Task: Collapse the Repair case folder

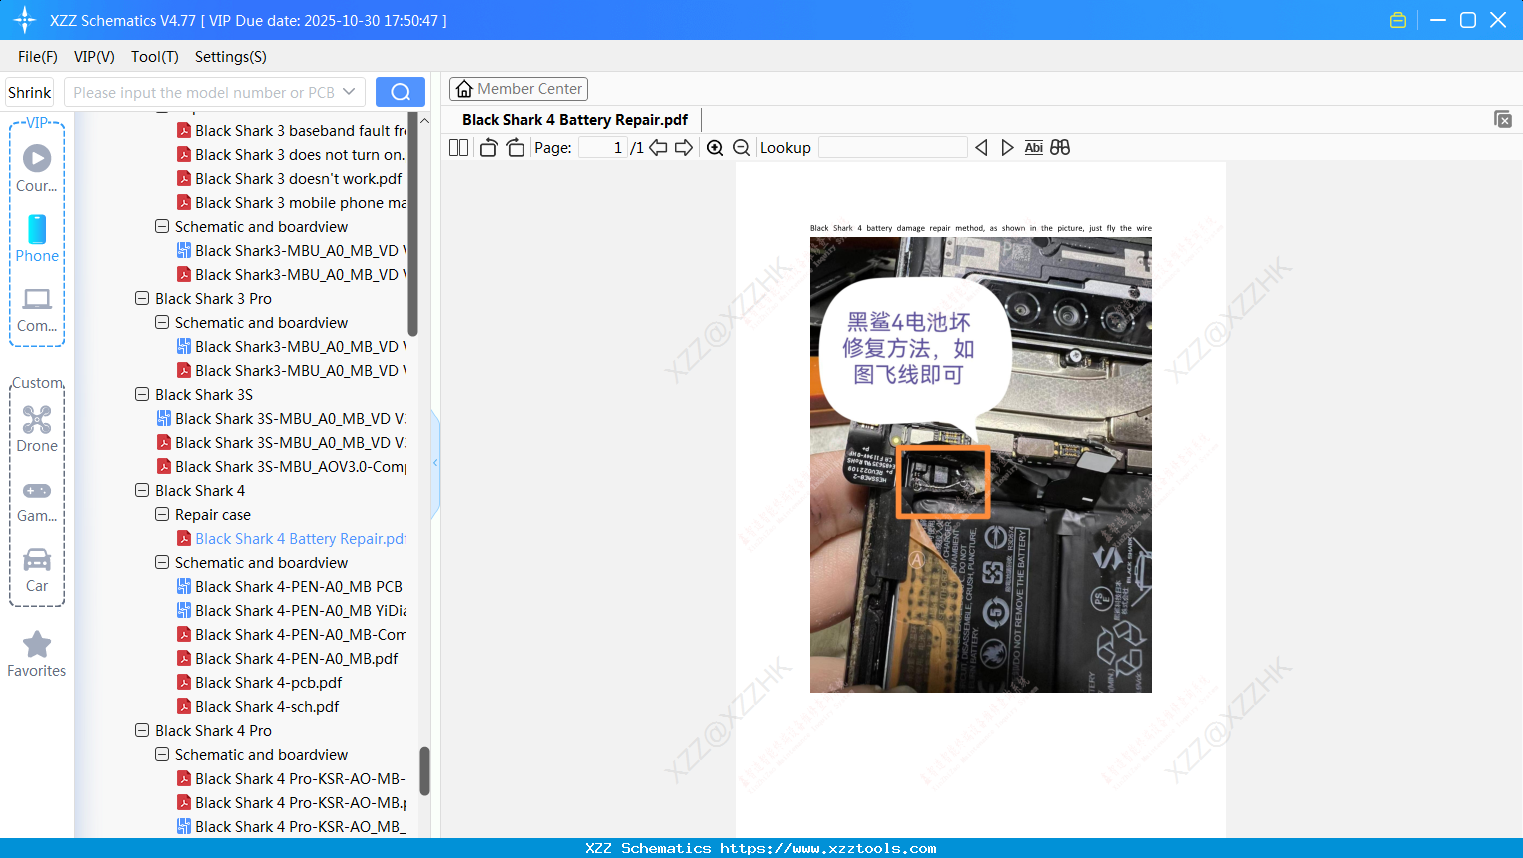Action: (162, 514)
